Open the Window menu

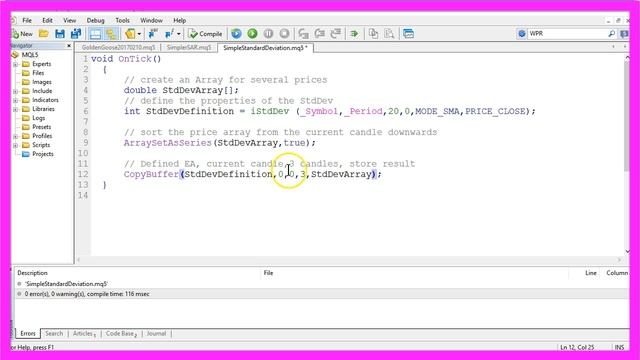(x=151, y=20)
